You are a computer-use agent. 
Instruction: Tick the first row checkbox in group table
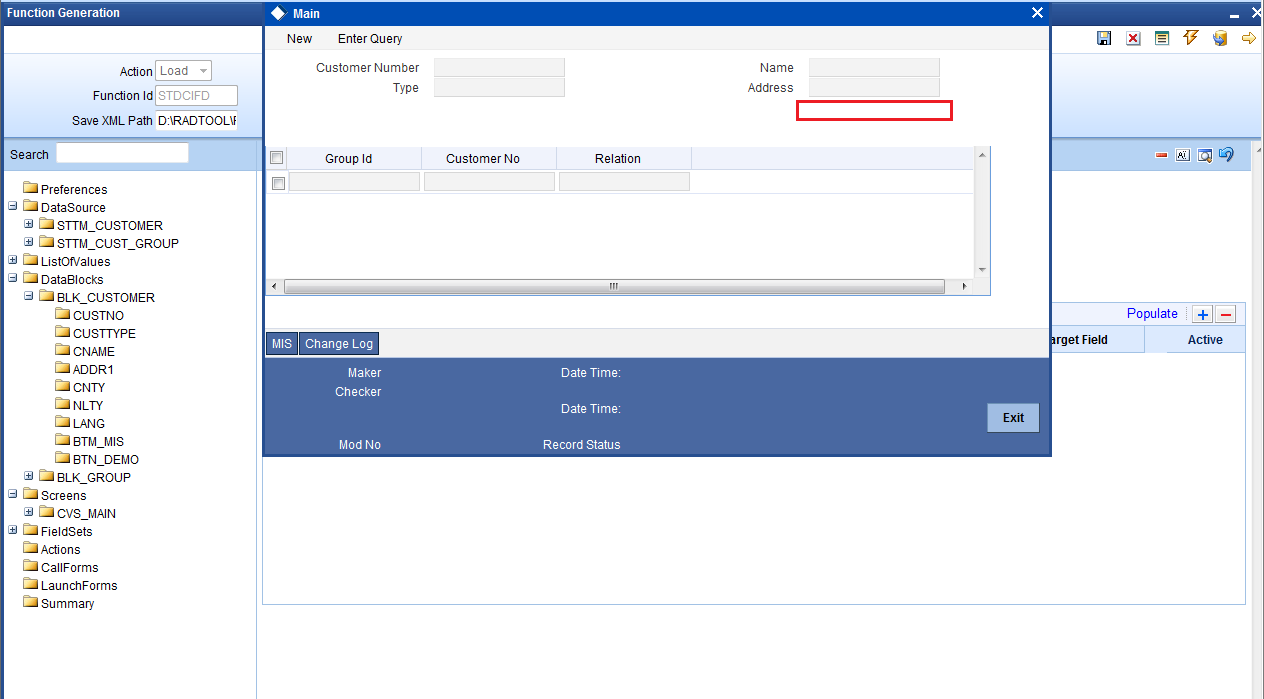tap(278, 183)
